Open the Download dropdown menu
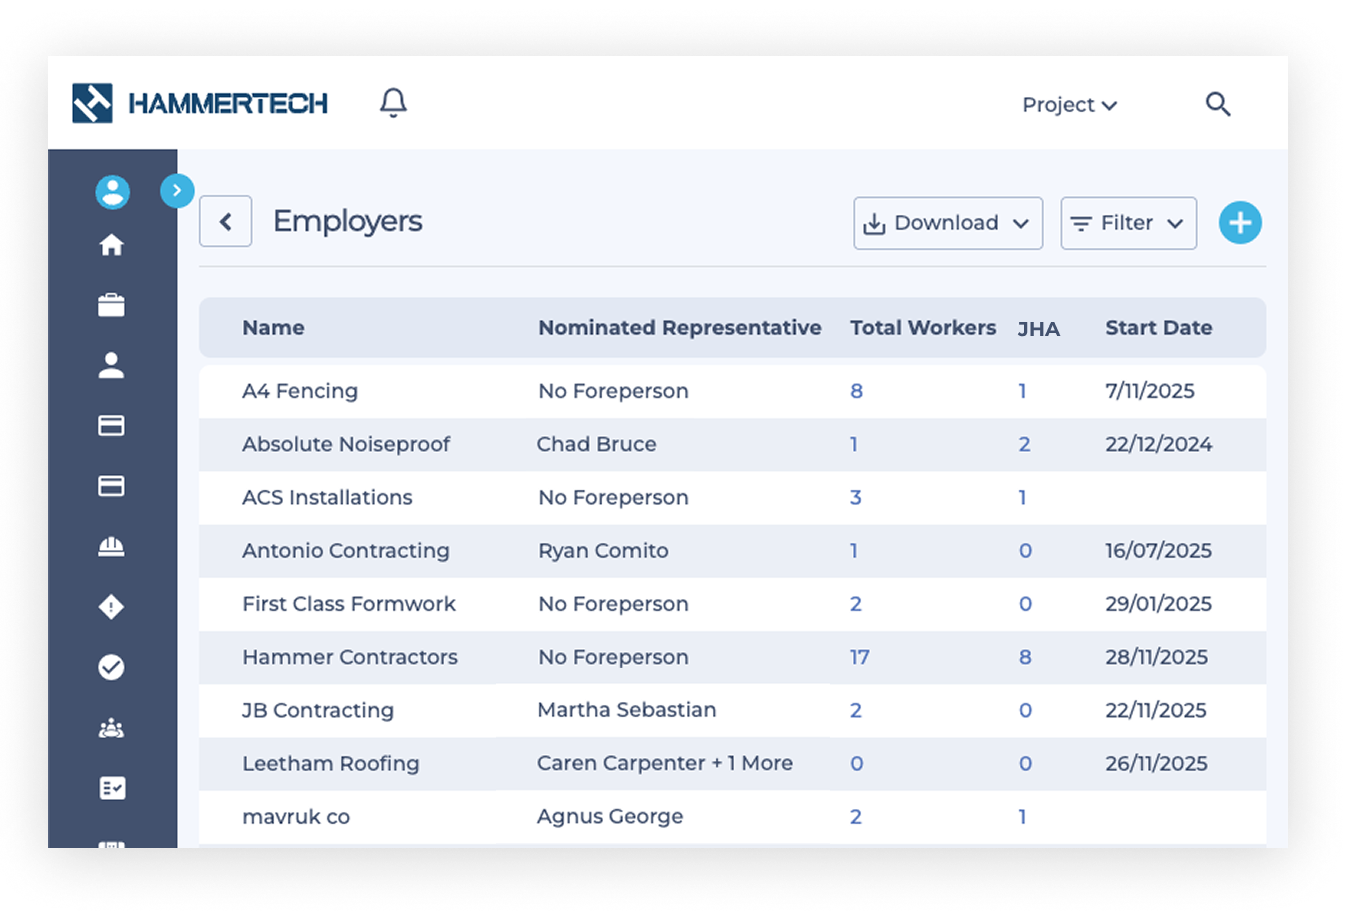This screenshot has width=1352, height=920. 947,223
